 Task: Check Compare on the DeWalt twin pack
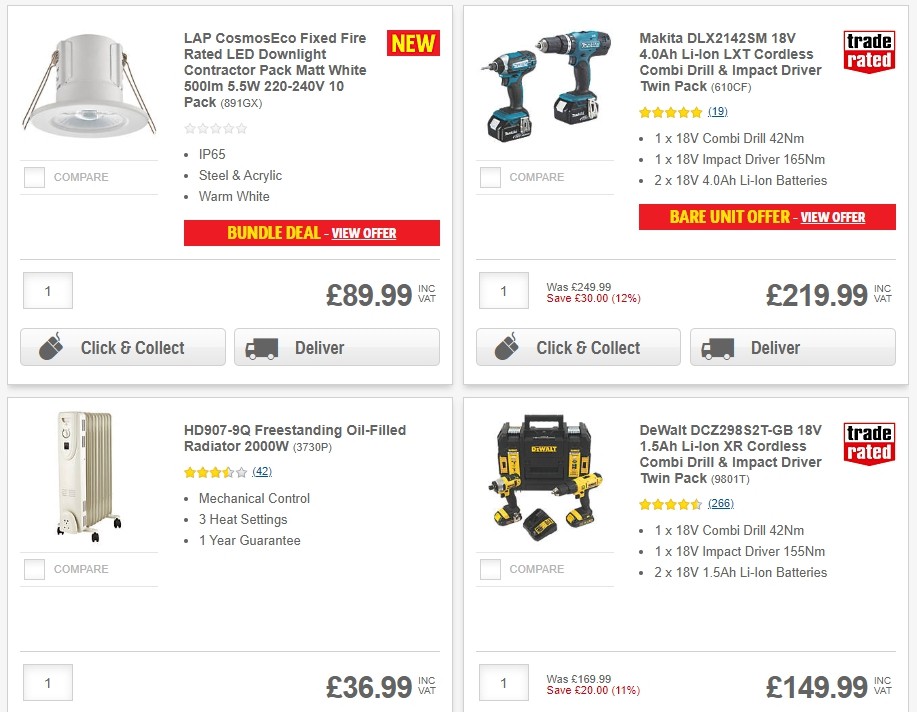[490, 569]
